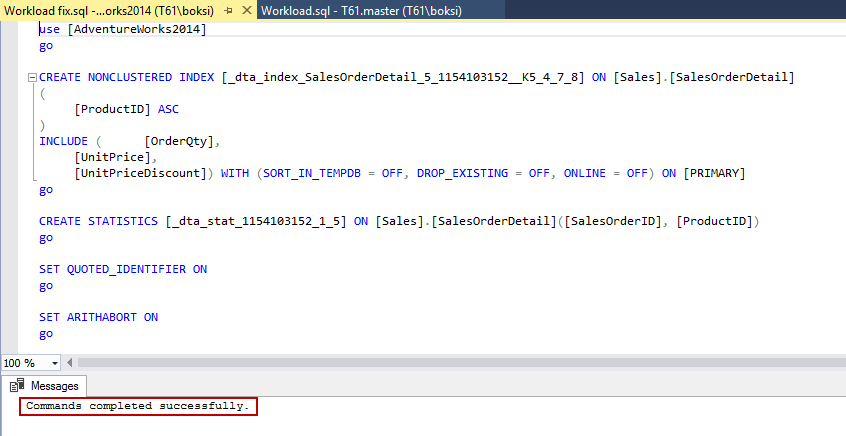Screen dimensions: 846x436
Task: Click the 'go' after SET ARITHABORT ON
Action: [x=46, y=334]
